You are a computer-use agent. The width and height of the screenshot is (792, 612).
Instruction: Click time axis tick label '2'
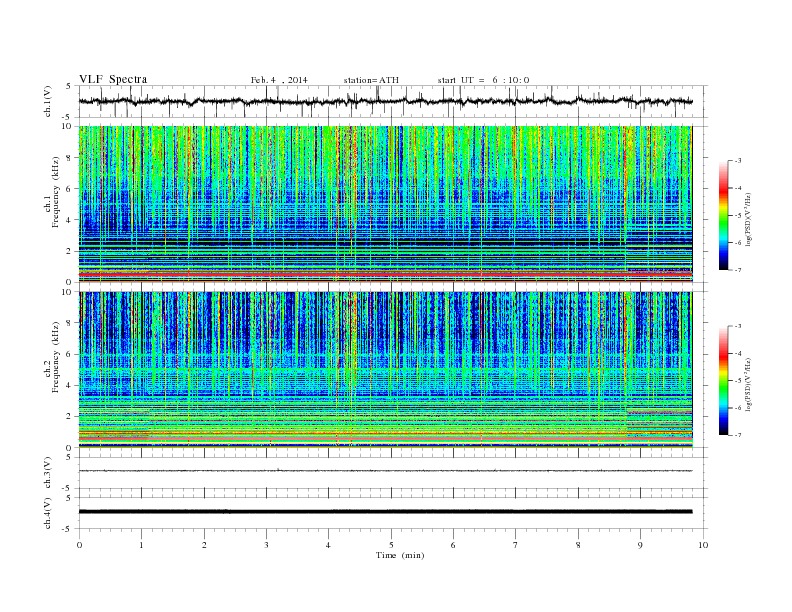[204, 545]
